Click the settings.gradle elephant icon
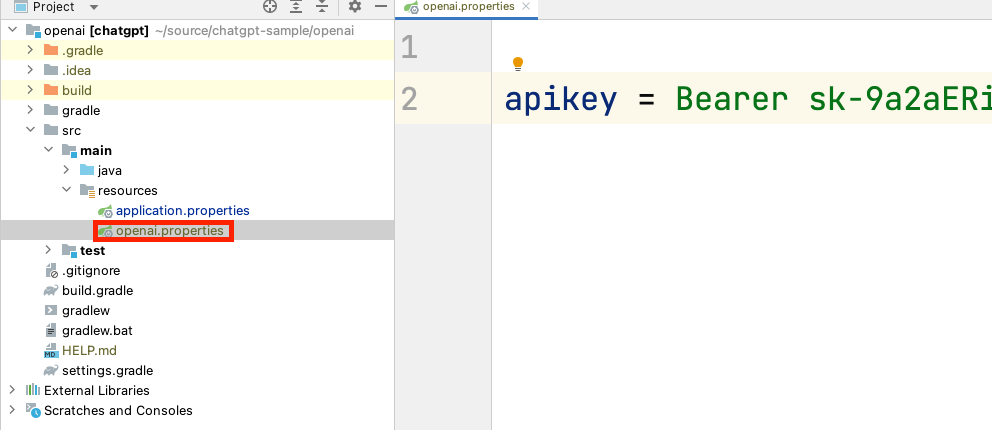This screenshot has height=430, width=992. point(51,371)
